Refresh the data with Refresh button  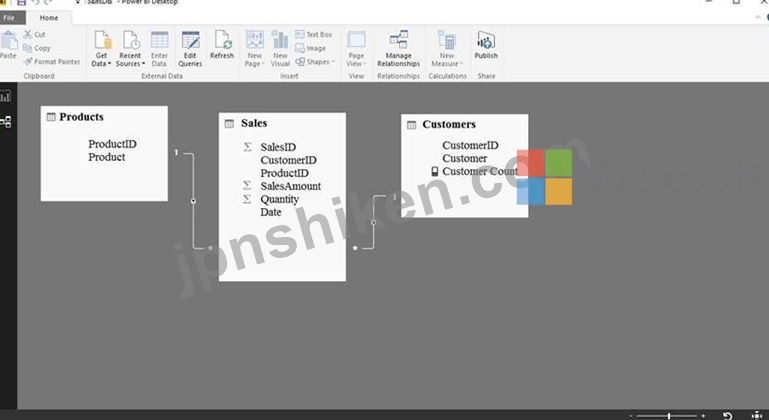[x=222, y=45]
